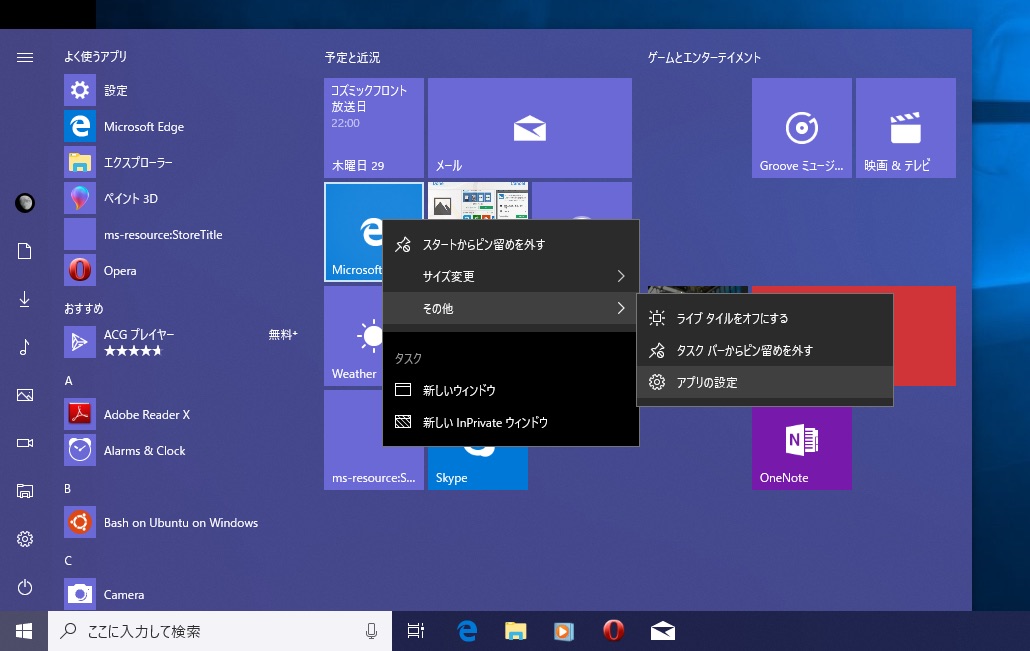The height and width of the screenshot is (651, 1030).
Task: Launch ペイント 3D from the app list
Action: 181,198
